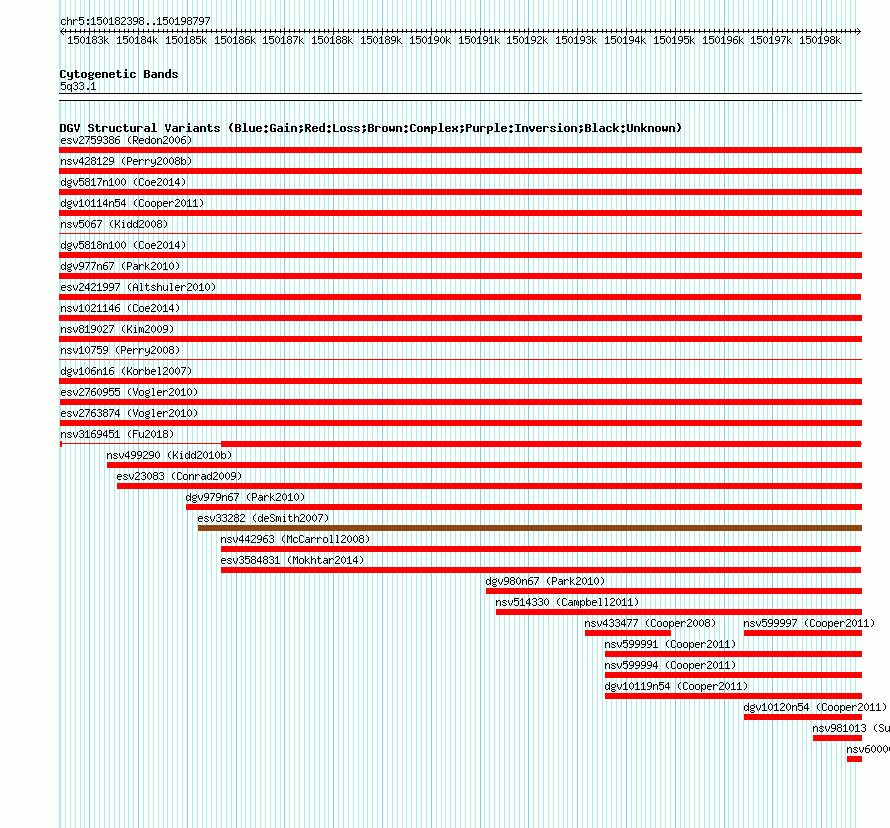Click the esv2421997 (Altshuler2010) label

[x=138, y=287]
